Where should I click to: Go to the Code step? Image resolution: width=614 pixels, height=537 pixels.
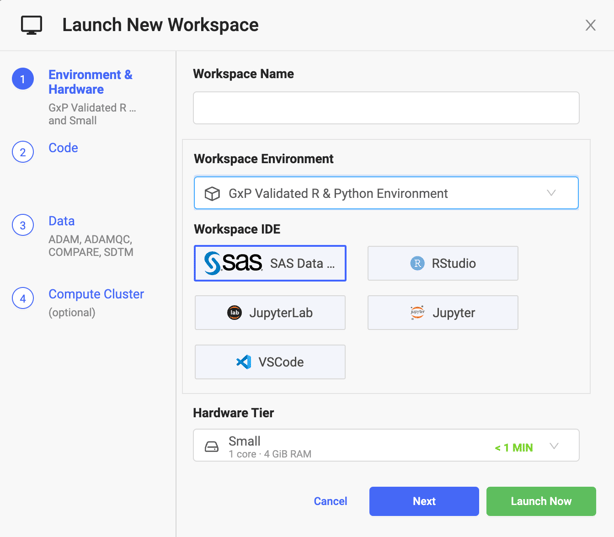pos(63,148)
